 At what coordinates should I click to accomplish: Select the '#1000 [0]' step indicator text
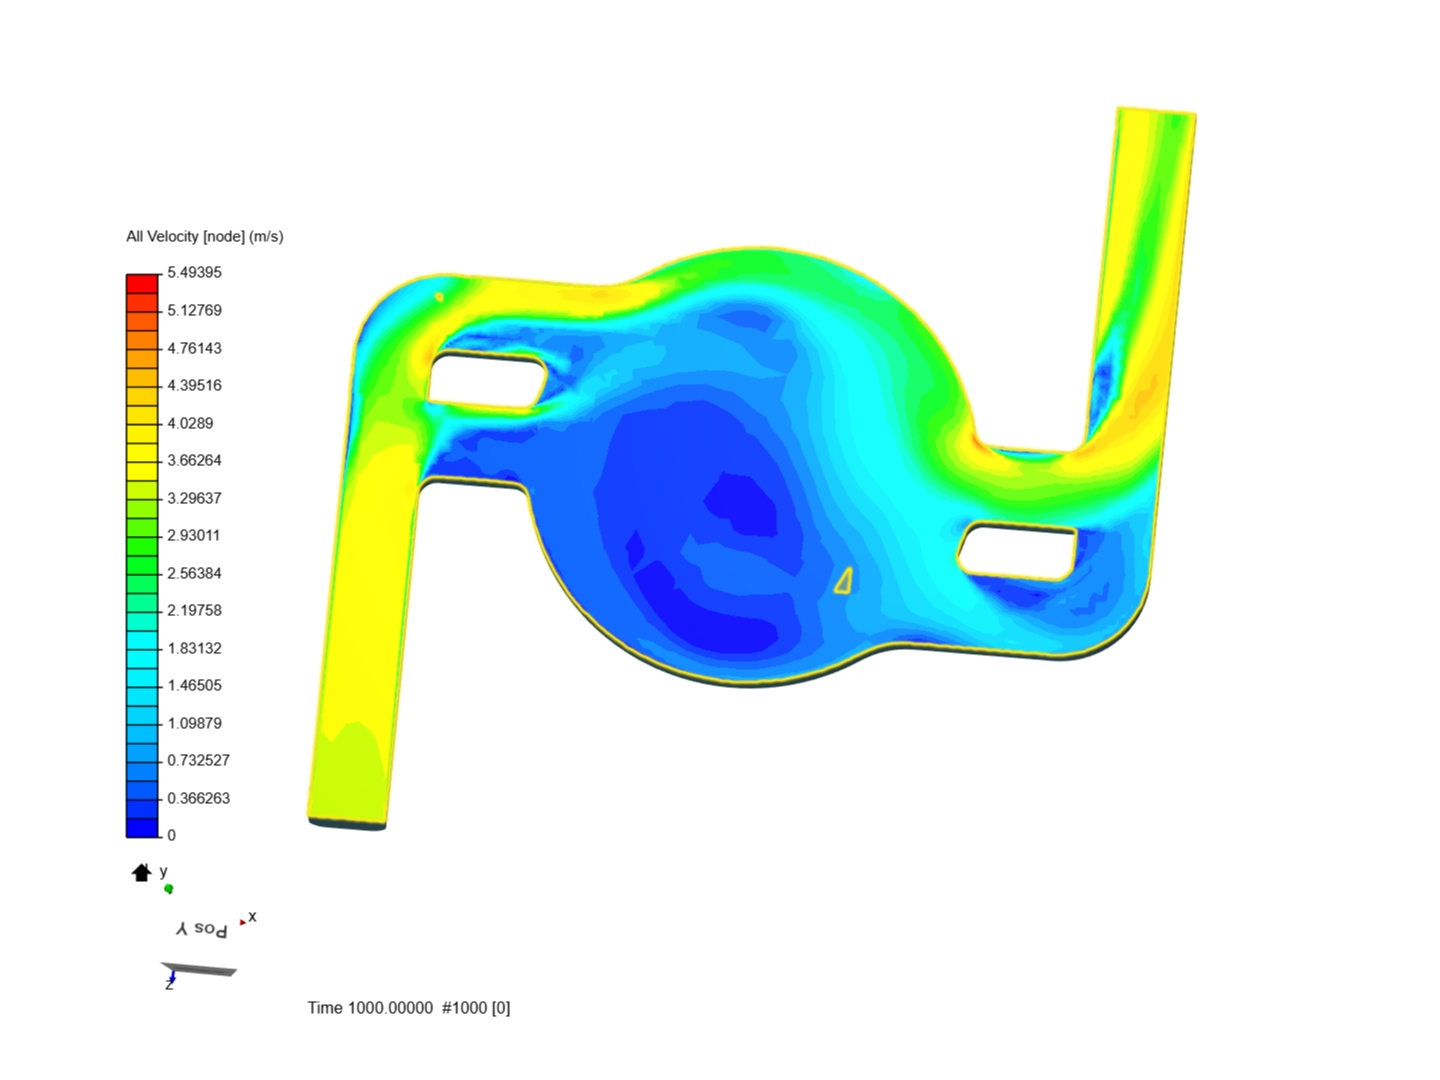click(x=476, y=1007)
